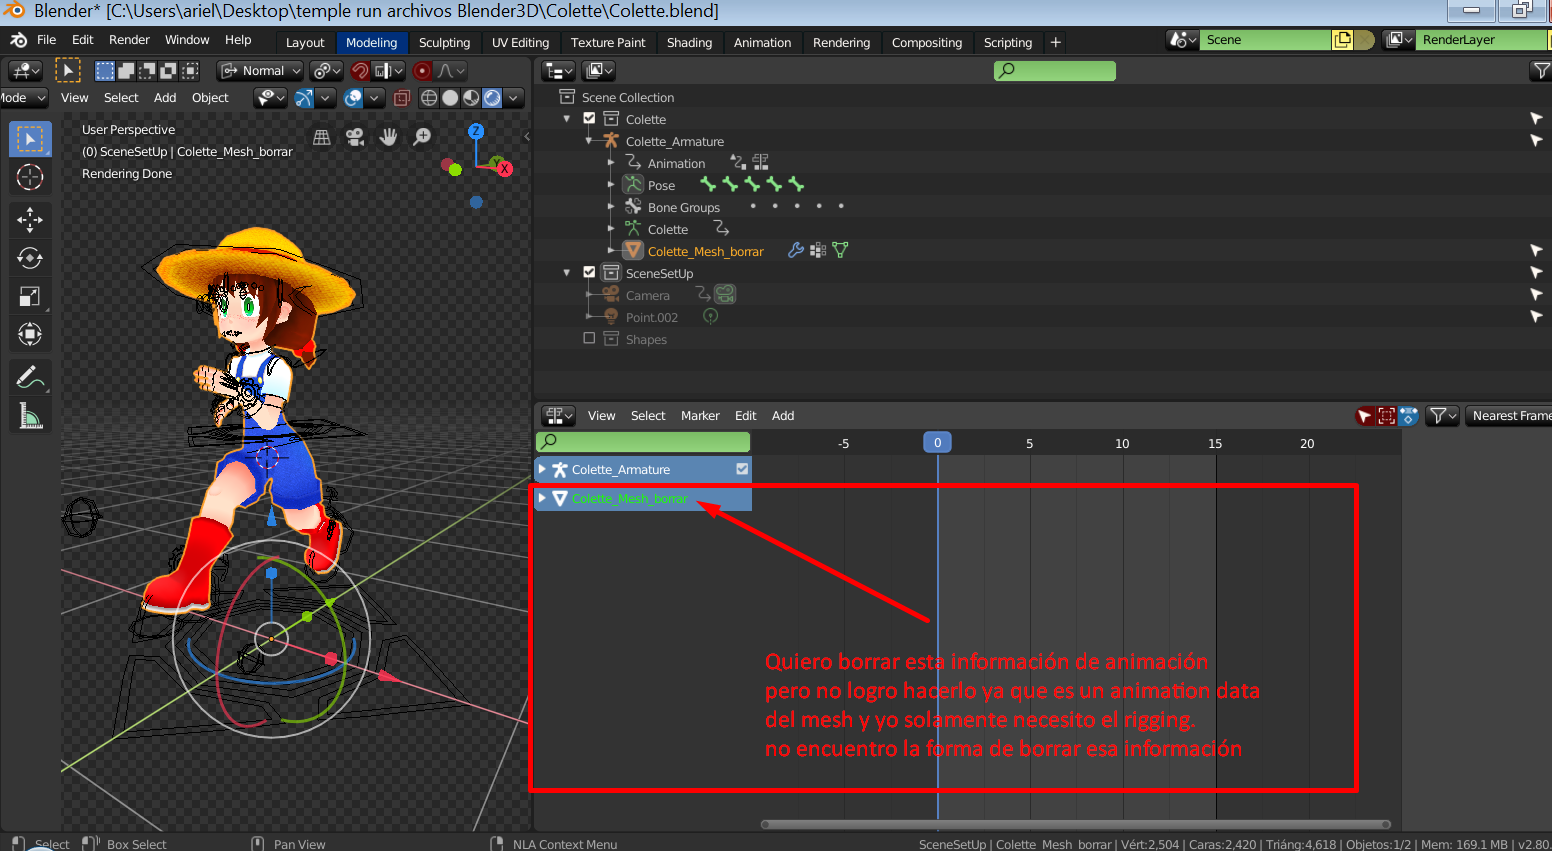Toggle the Colette_Armature NLA track checkbox
1552x851 pixels.
(x=742, y=469)
